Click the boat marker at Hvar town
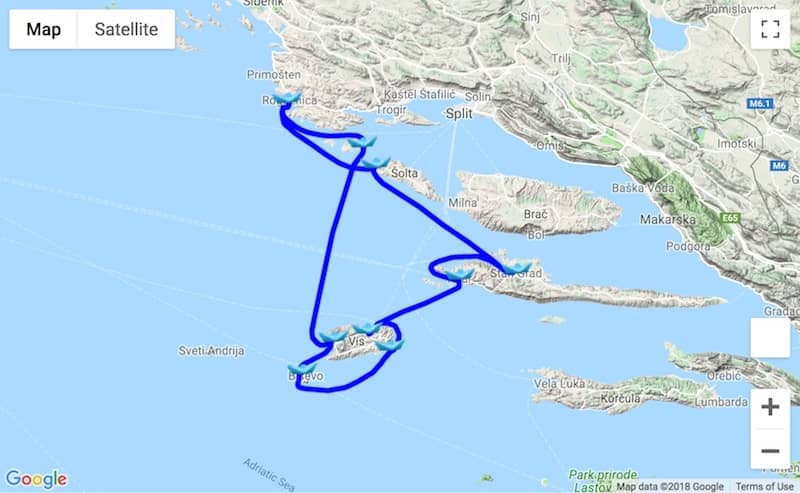Image resolution: width=800 pixels, height=493 pixels. (460, 275)
